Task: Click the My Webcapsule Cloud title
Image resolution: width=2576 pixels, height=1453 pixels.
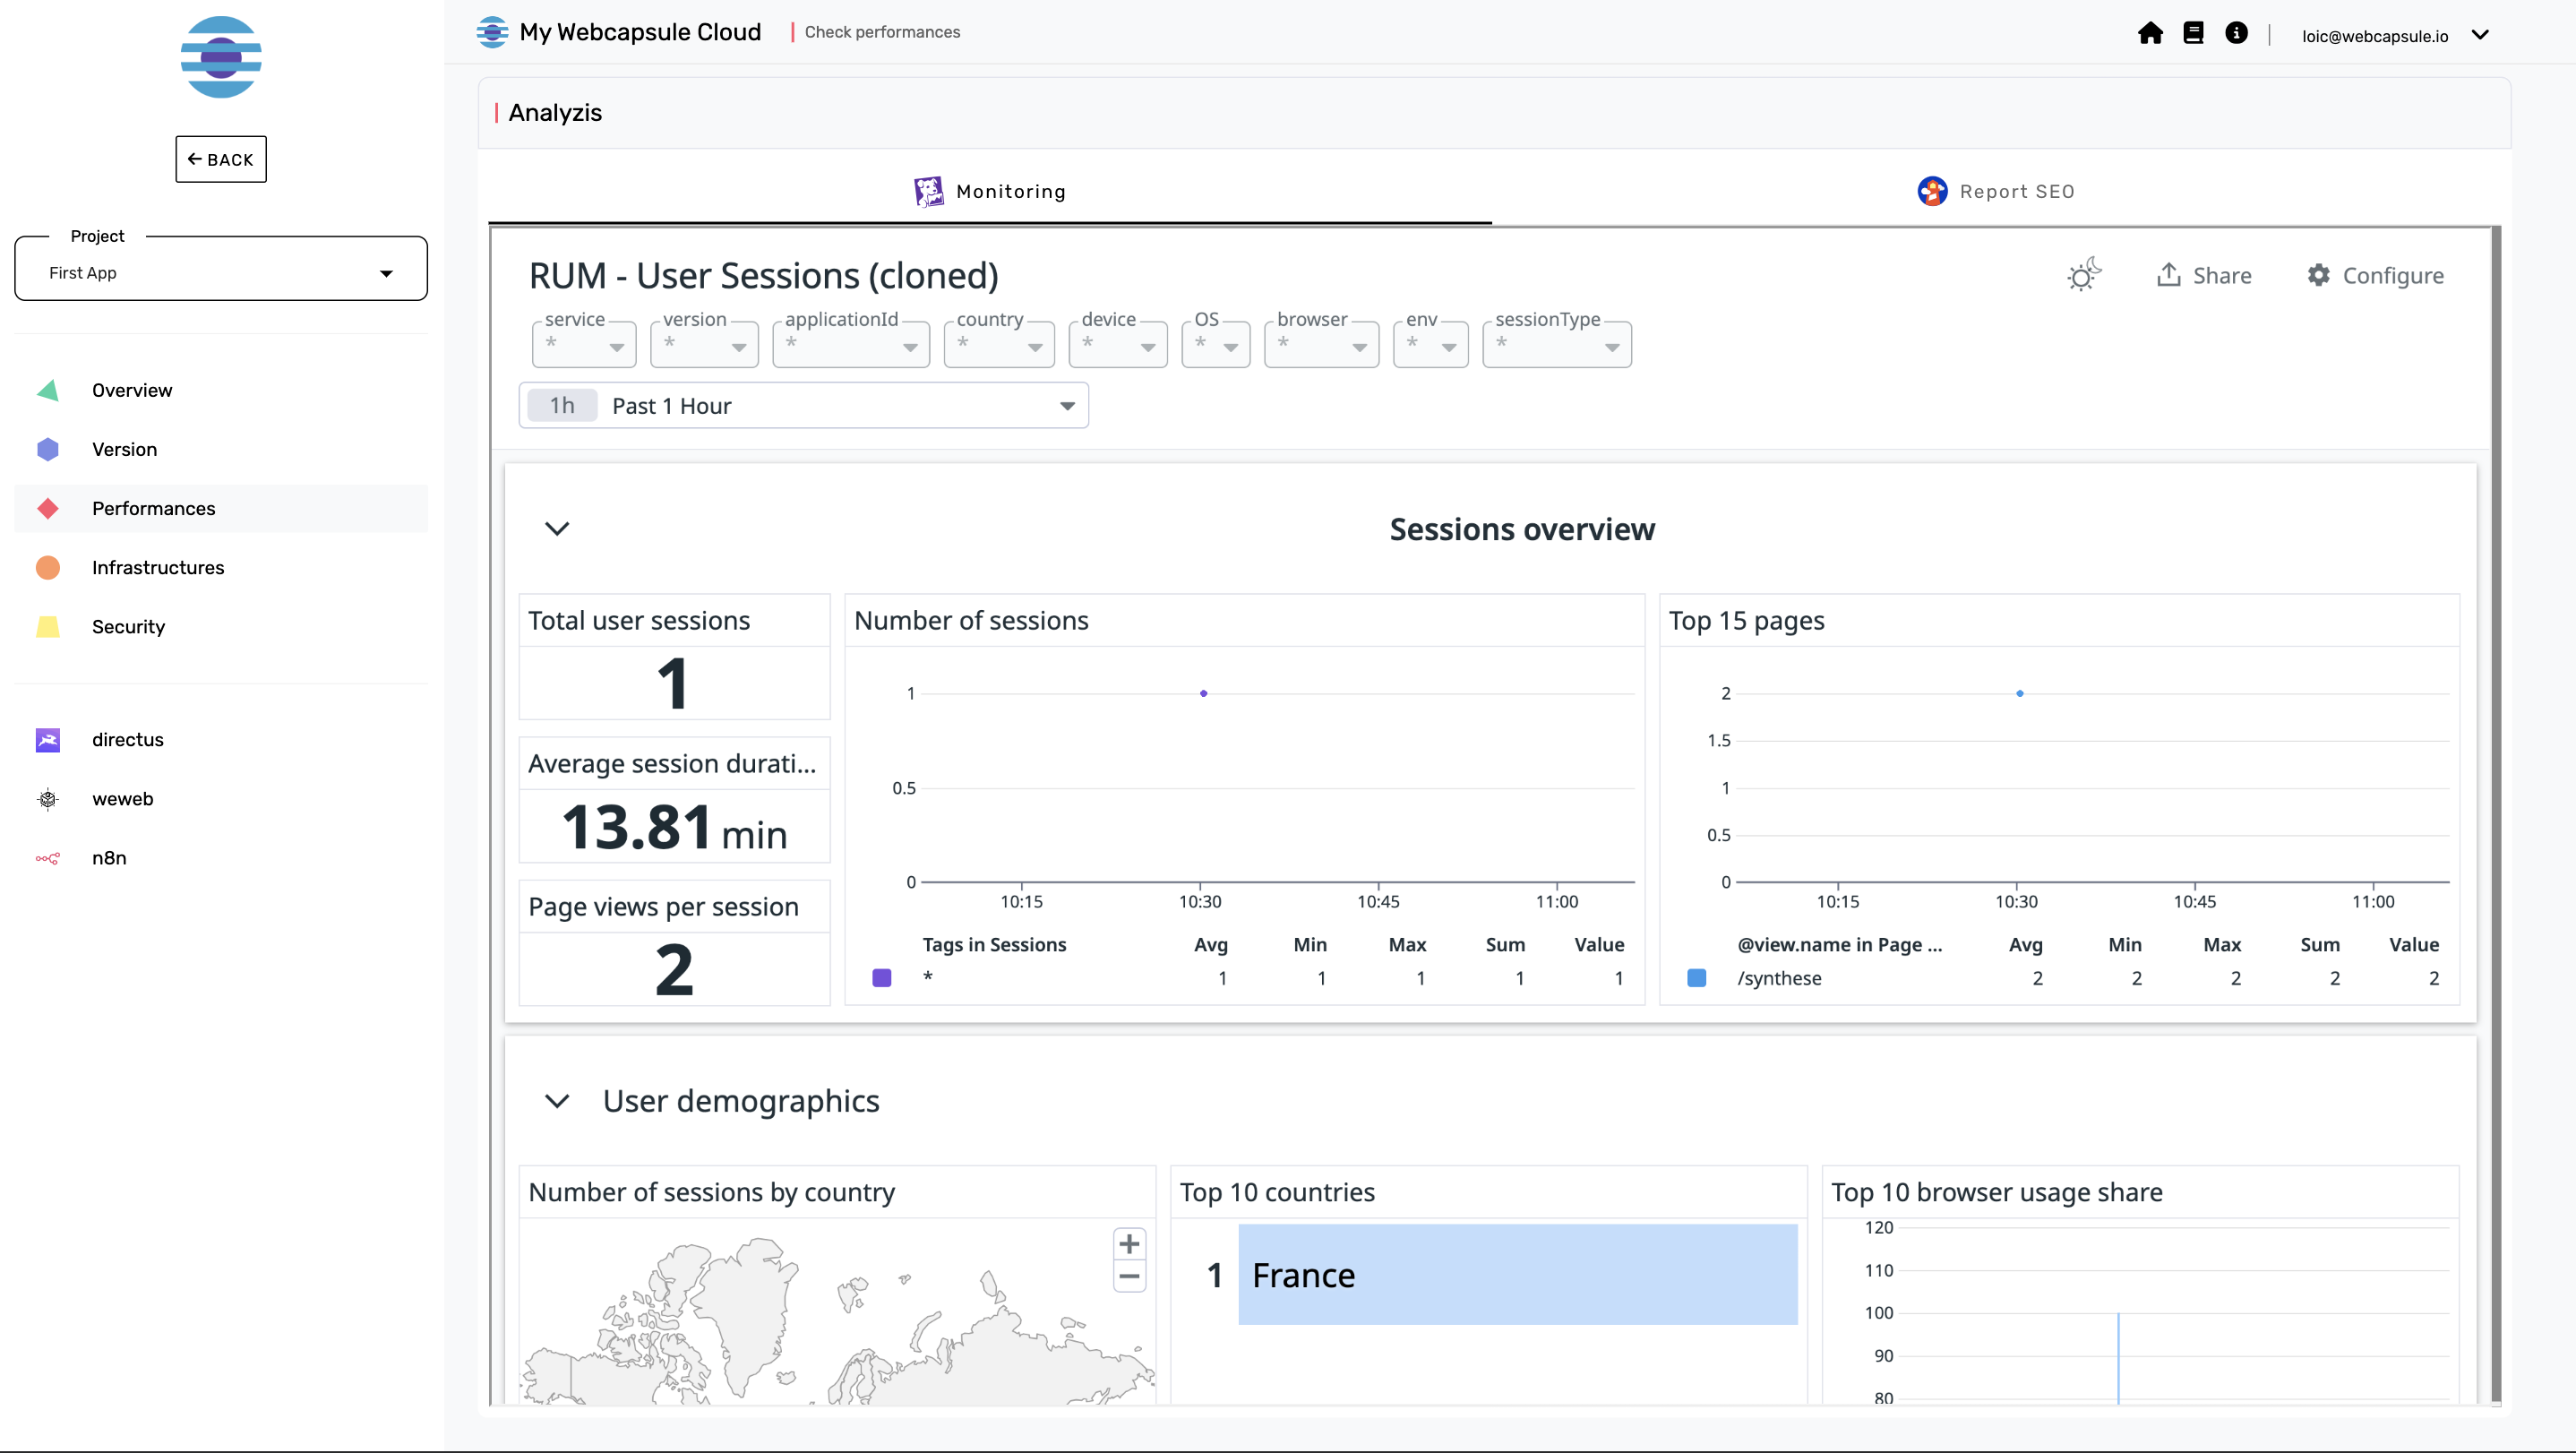Action: [x=640, y=32]
